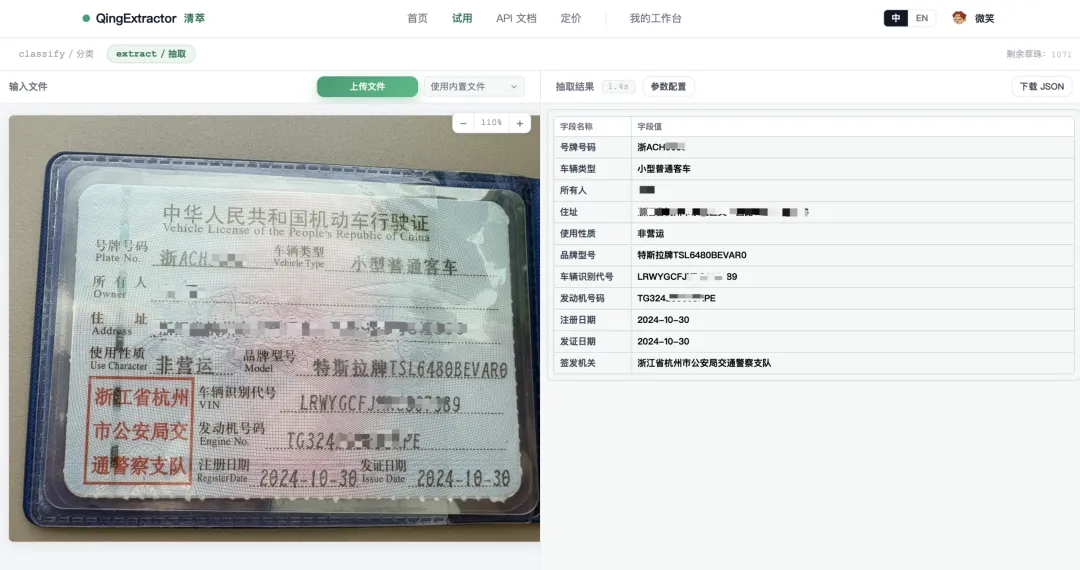Select the 品牌型号 field name cell
Screen dimensions: 1080x570
[x=592, y=255]
